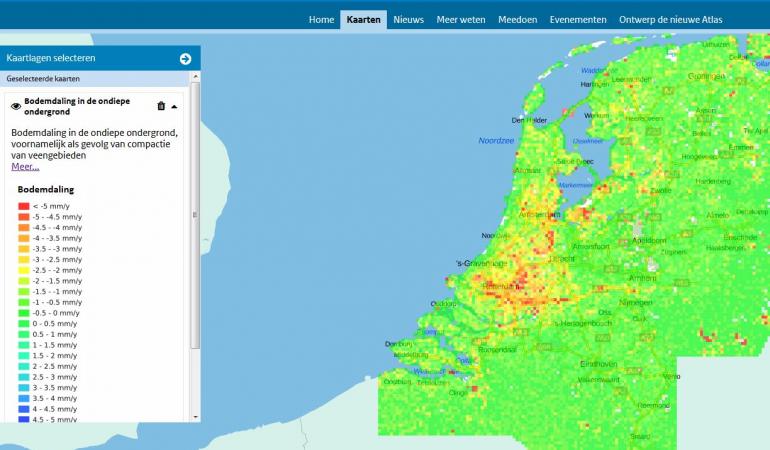Go to the Meedoen page
Viewport: 770px width, 450px height.
[518, 20]
